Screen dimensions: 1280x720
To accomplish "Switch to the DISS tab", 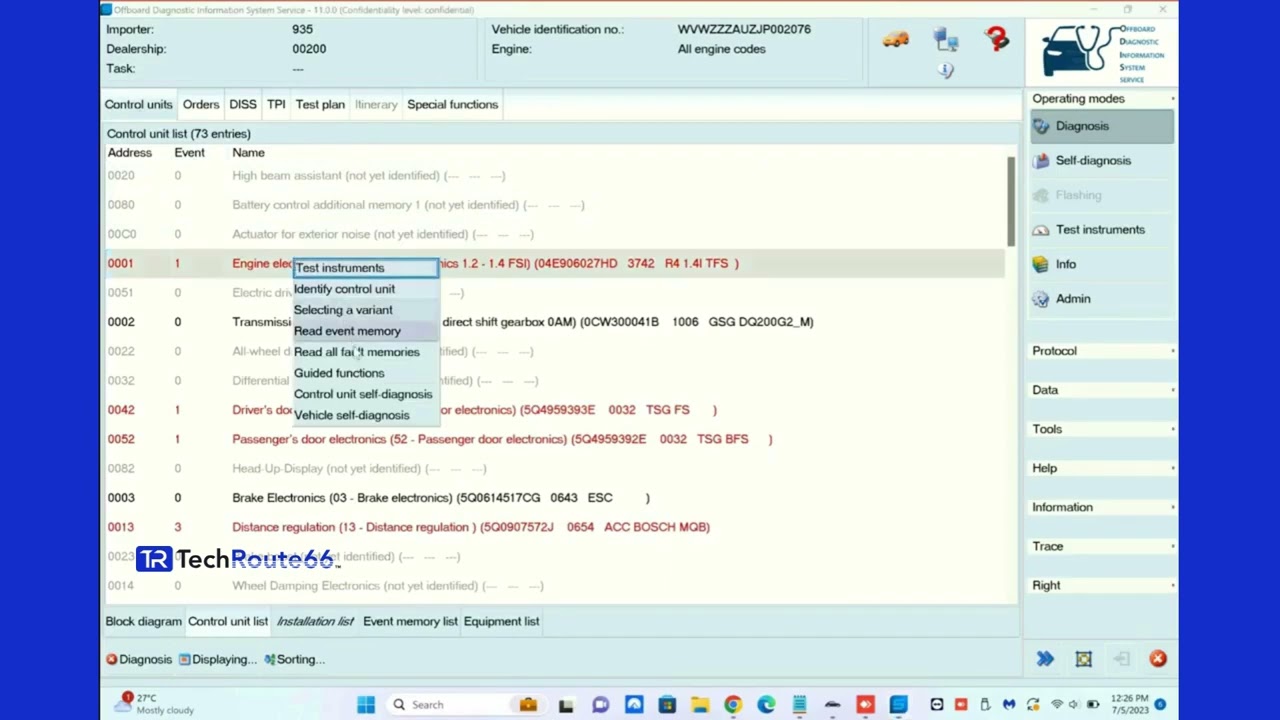I will coord(243,104).
